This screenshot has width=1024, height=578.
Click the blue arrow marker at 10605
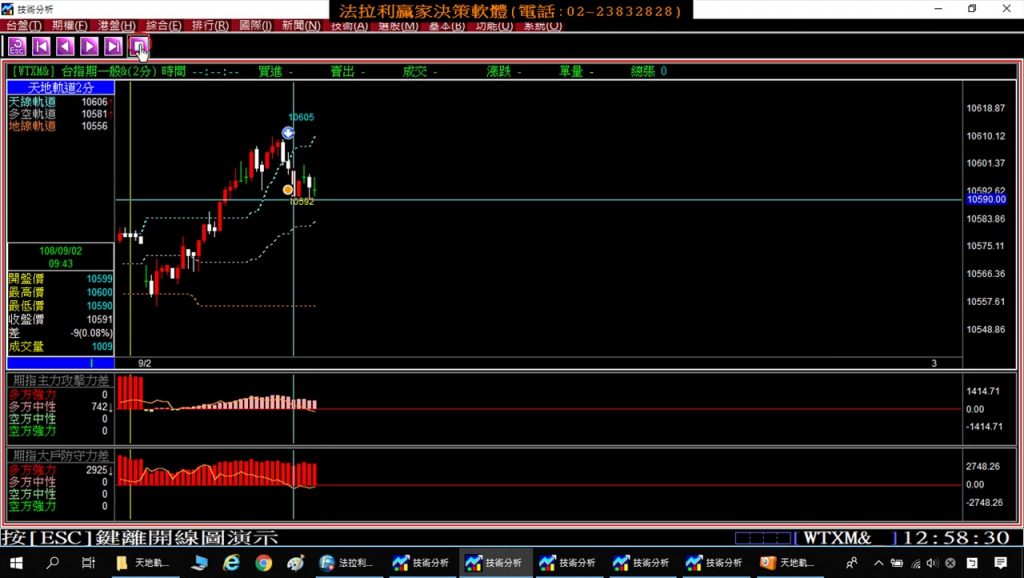click(288, 133)
